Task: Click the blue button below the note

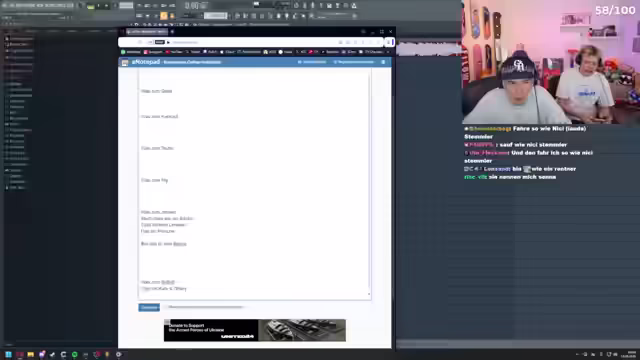Action: click(149, 307)
